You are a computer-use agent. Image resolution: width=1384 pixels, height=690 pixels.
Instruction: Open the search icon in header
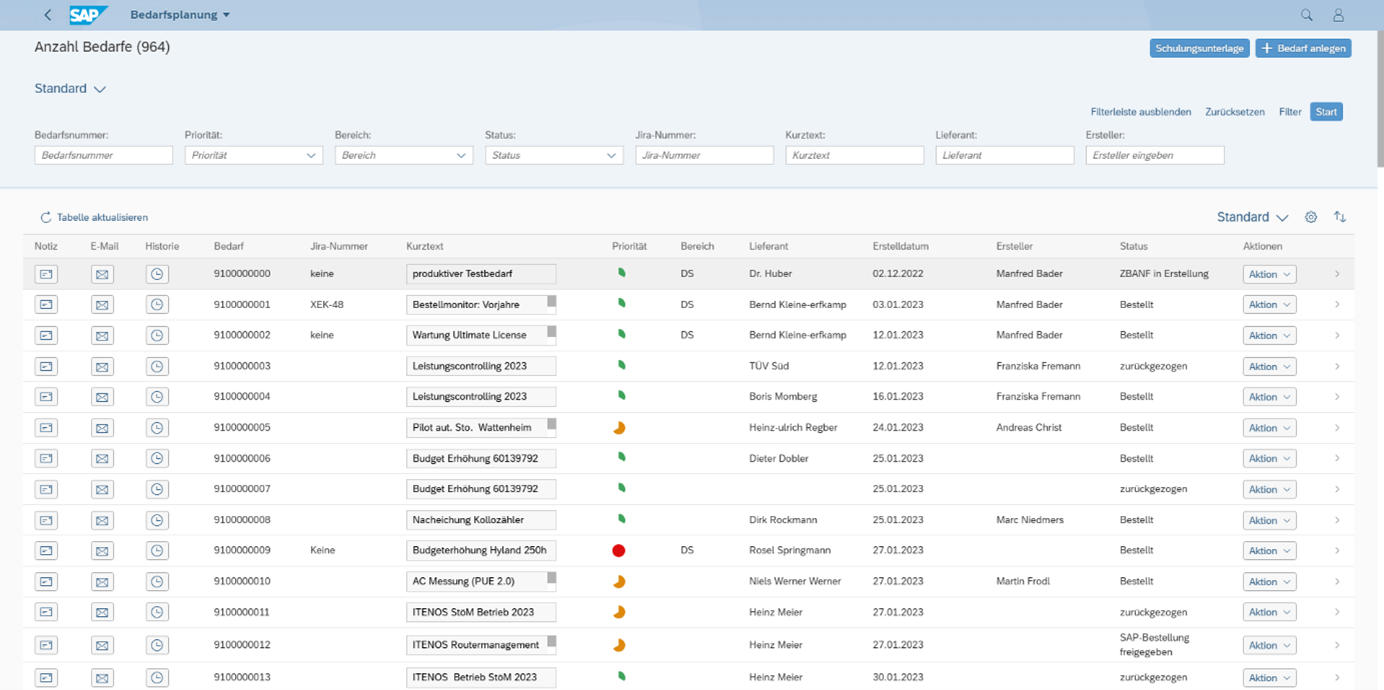coord(1306,15)
